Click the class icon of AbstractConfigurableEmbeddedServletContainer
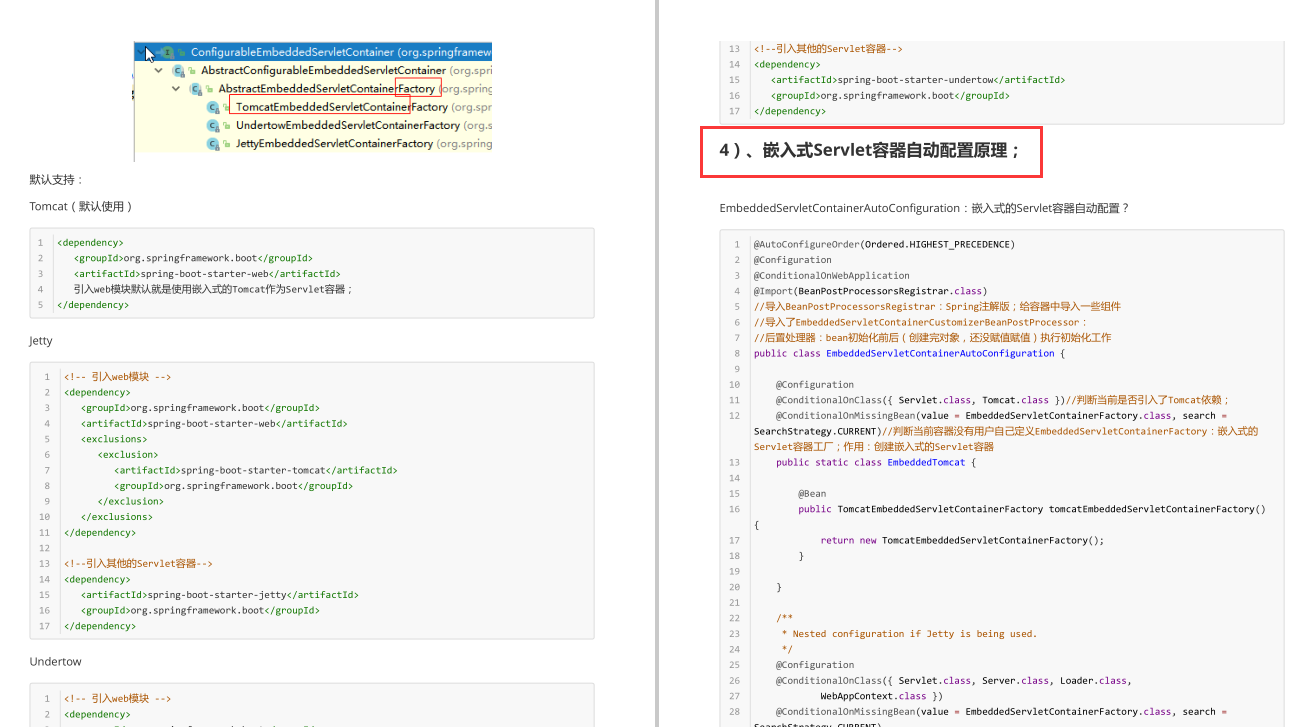 [178, 71]
